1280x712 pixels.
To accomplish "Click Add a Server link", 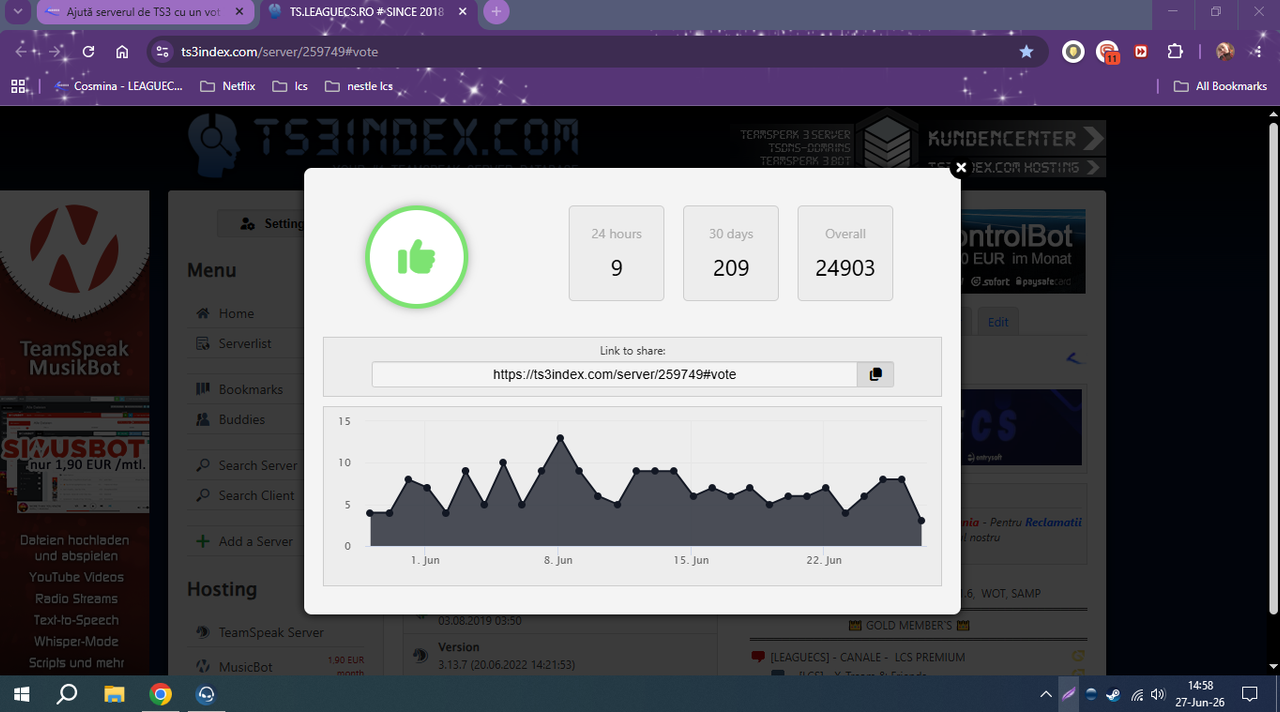I will (255, 541).
